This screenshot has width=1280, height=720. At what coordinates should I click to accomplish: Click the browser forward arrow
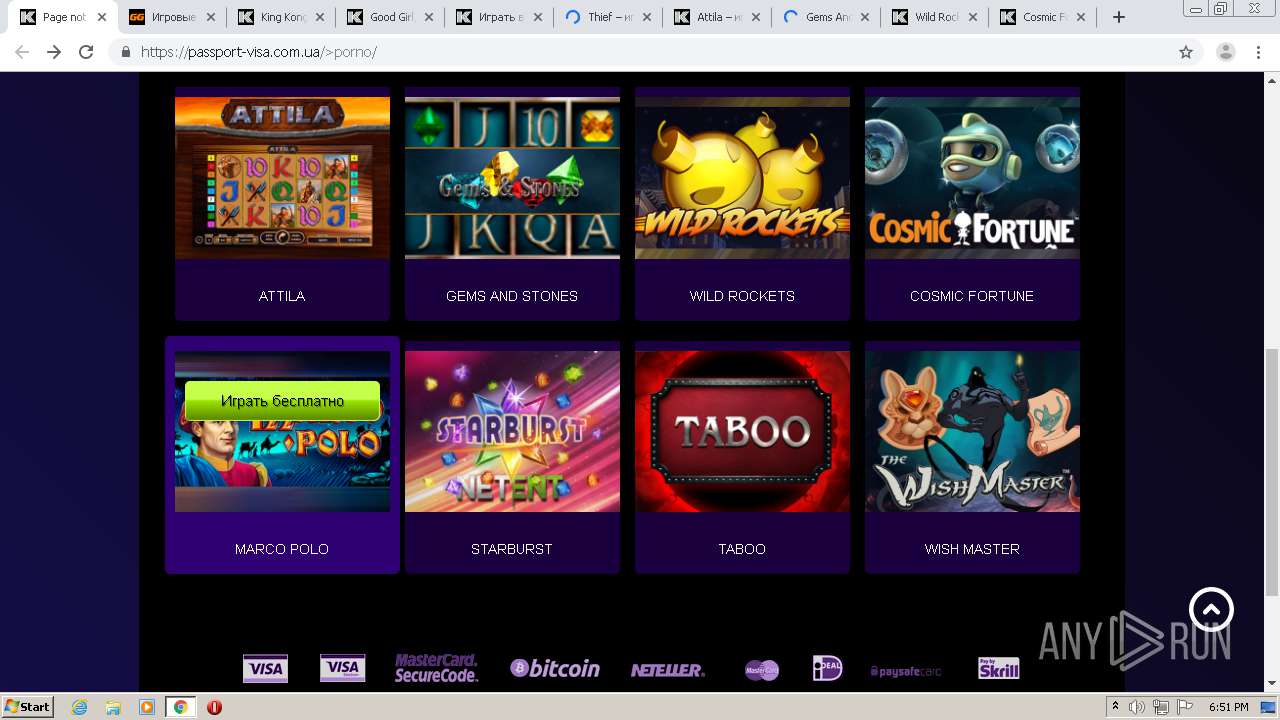point(54,52)
